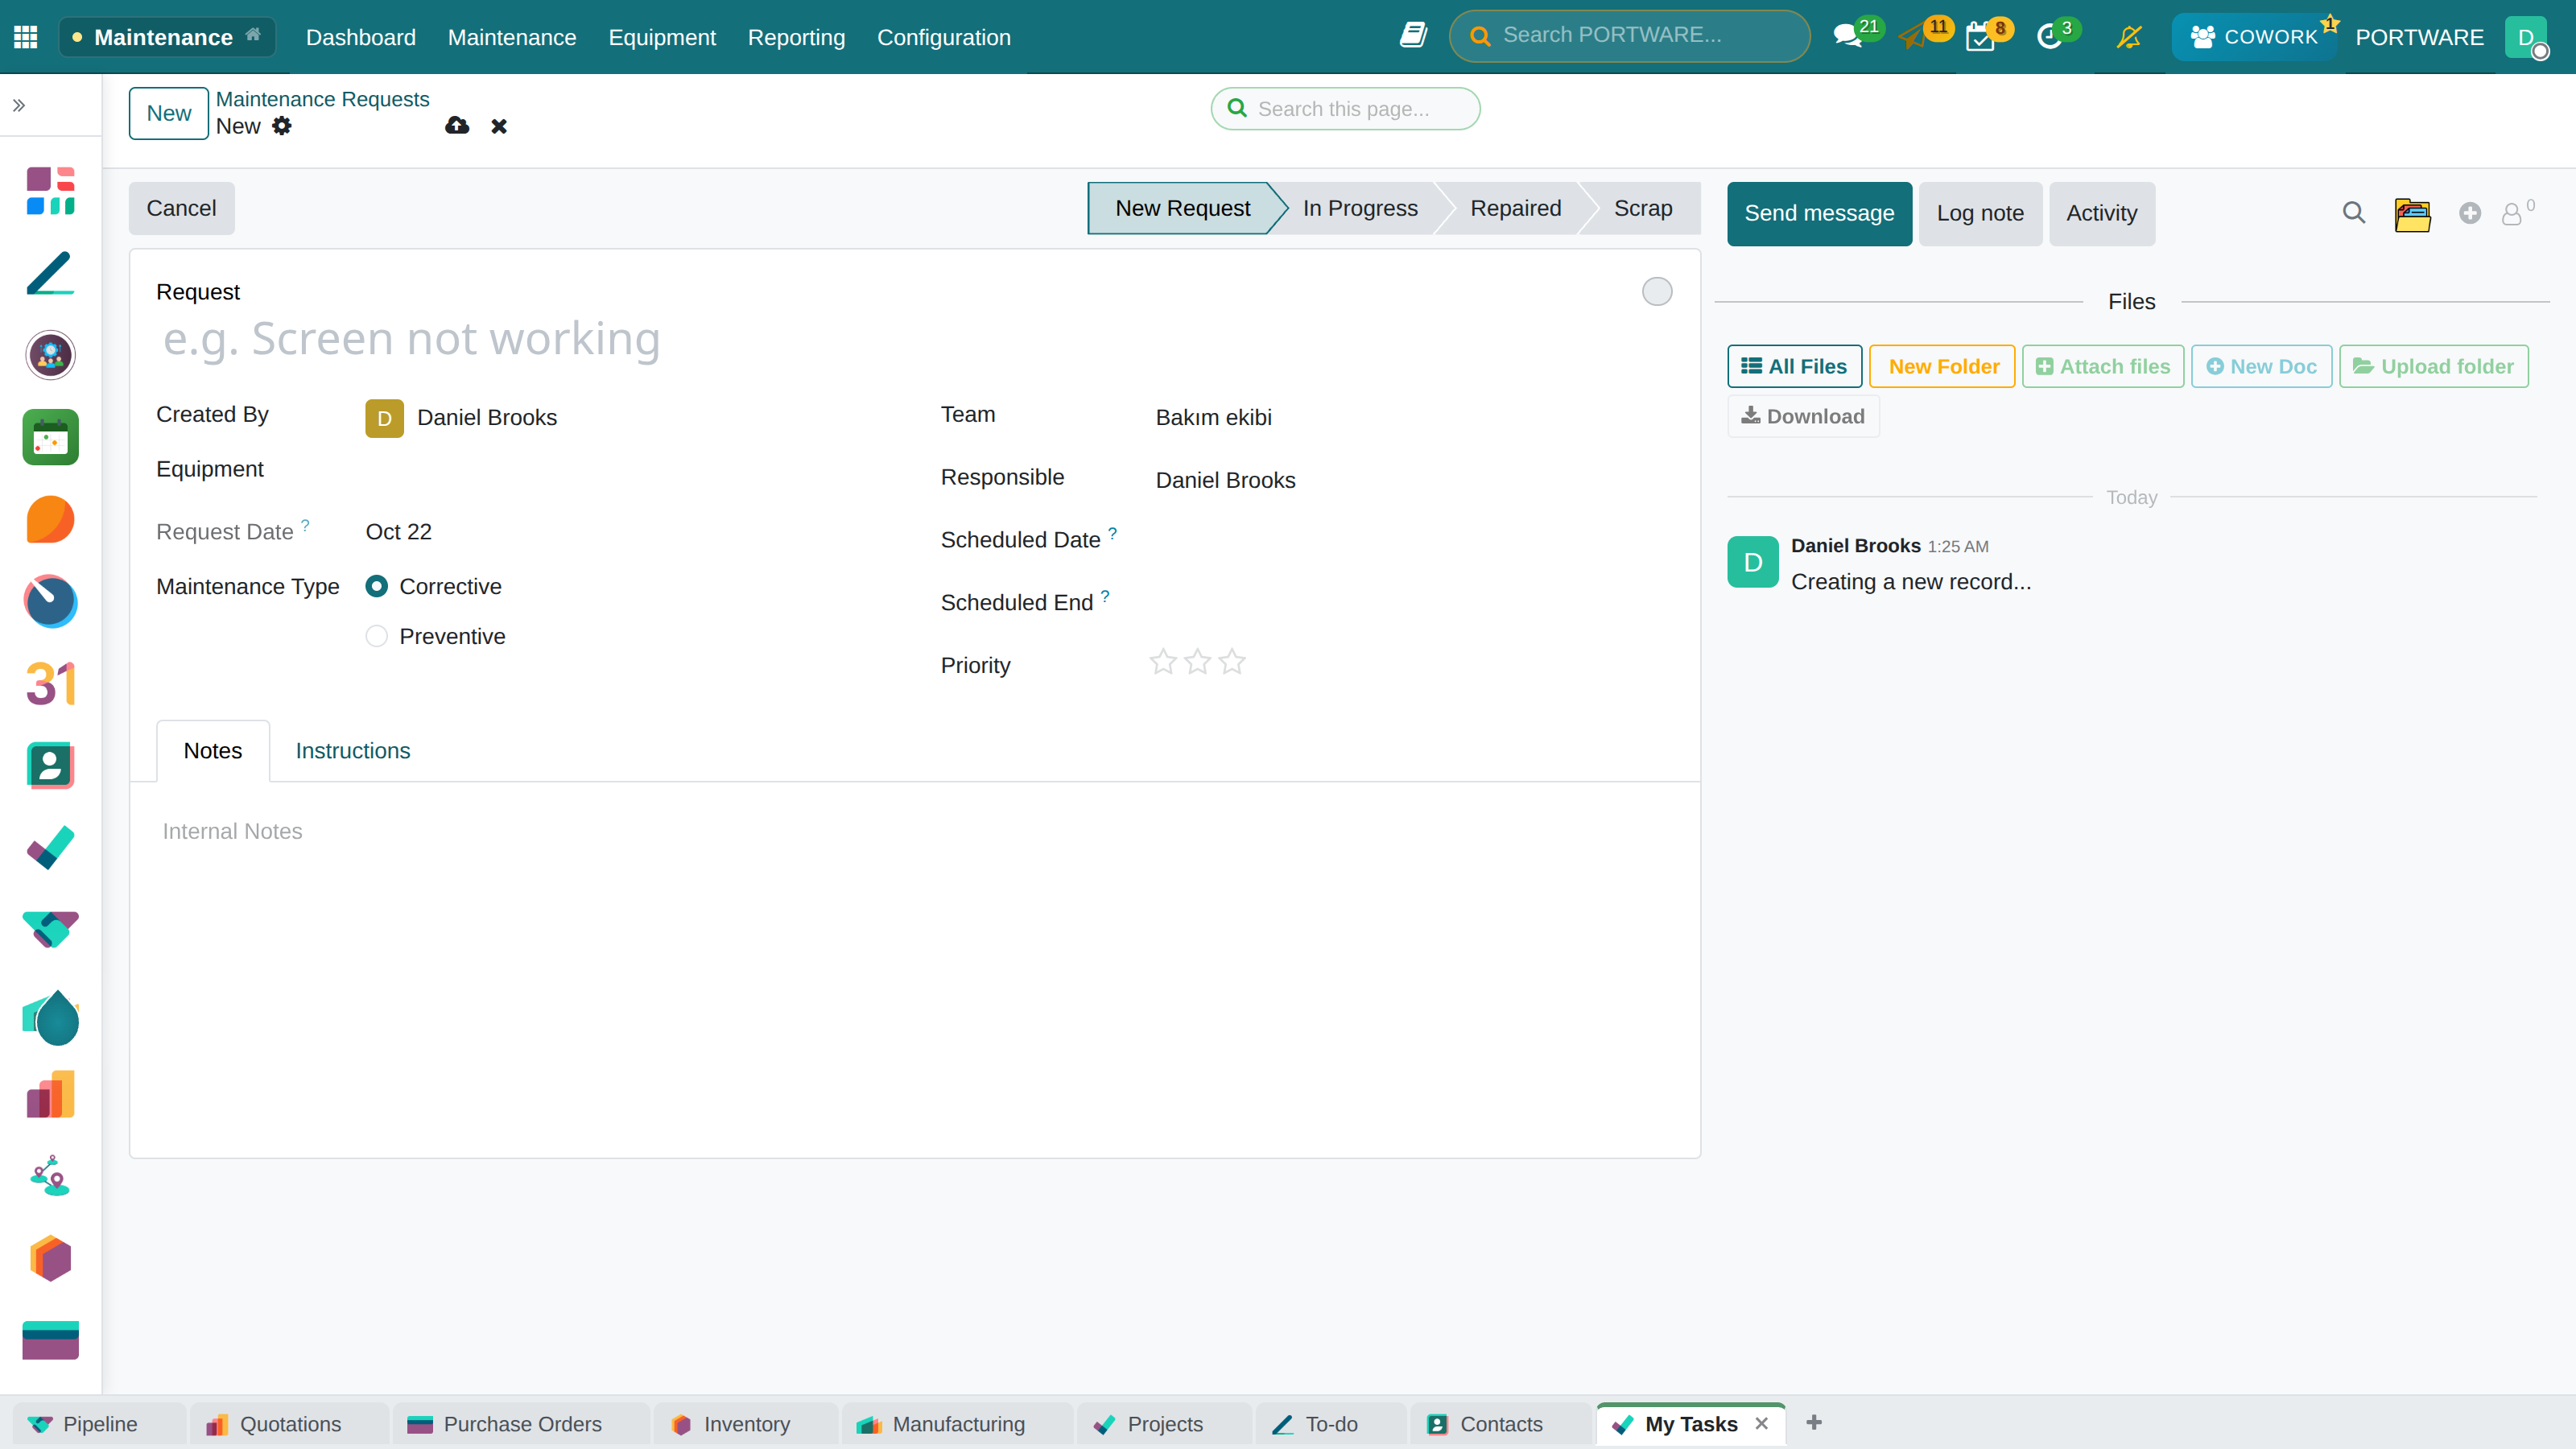The width and height of the screenshot is (2576, 1449).
Task: Open chat messages with 21 badge
Action: tap(1848, 37)
